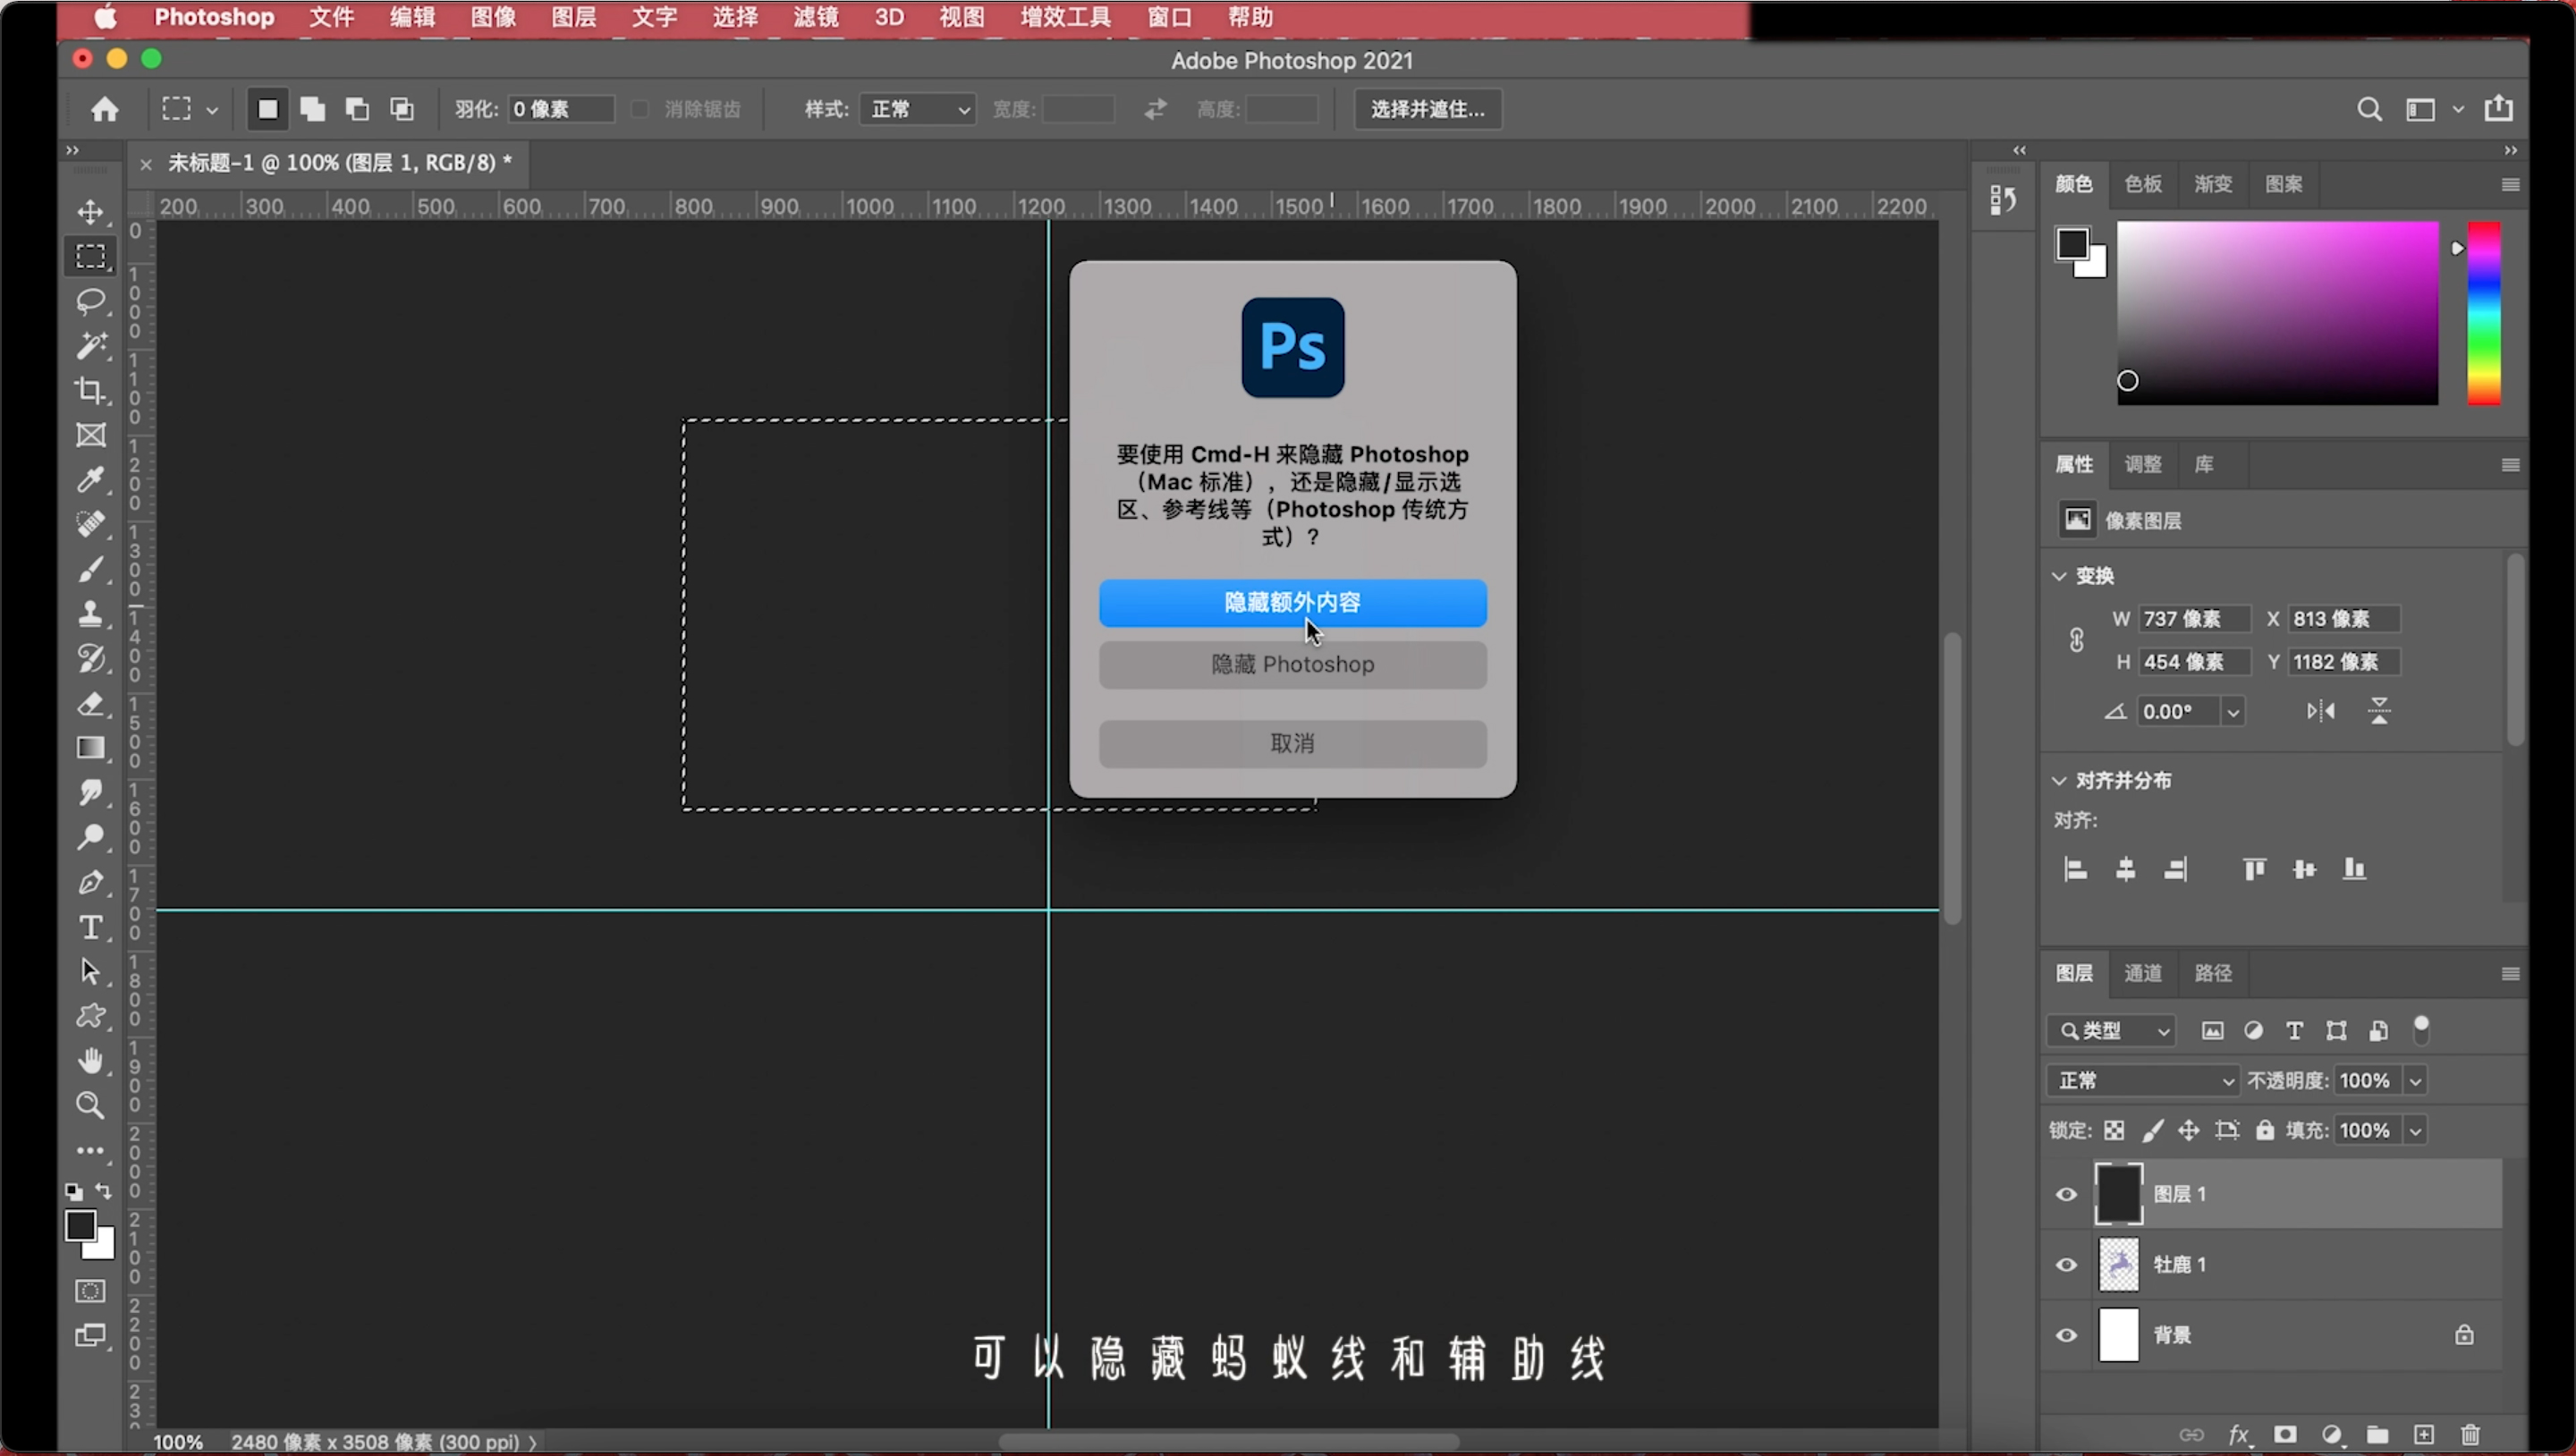Open the rotation angle dropdown
Screen dimensions: 2576x1456
[x=2232, y=711]
